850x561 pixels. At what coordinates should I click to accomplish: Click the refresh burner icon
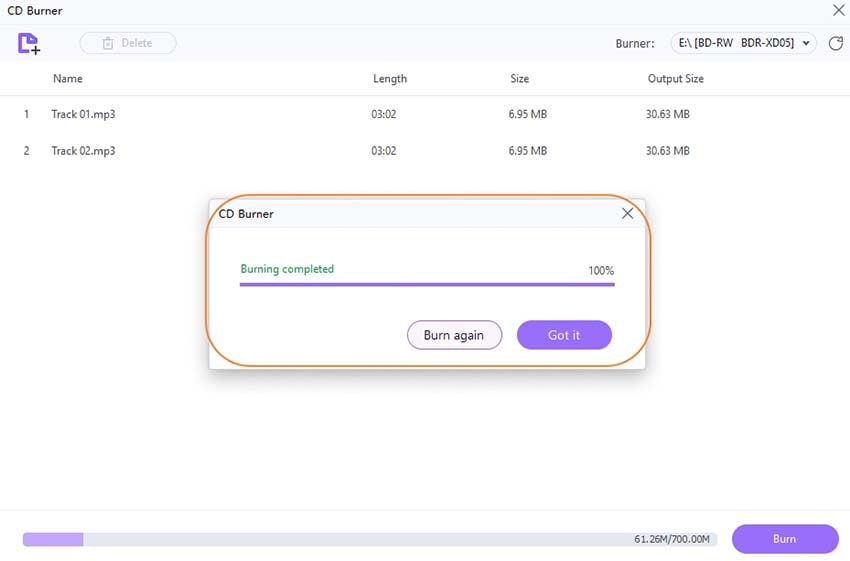(x=835, y=43)
